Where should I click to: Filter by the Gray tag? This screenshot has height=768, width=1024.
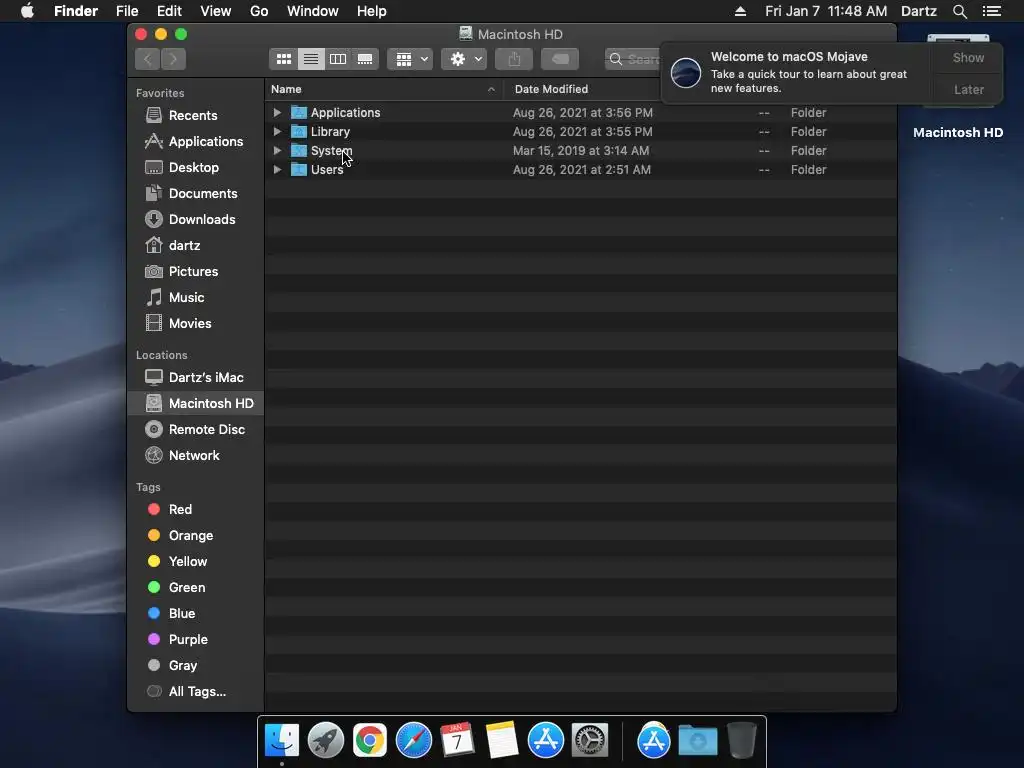182,666
